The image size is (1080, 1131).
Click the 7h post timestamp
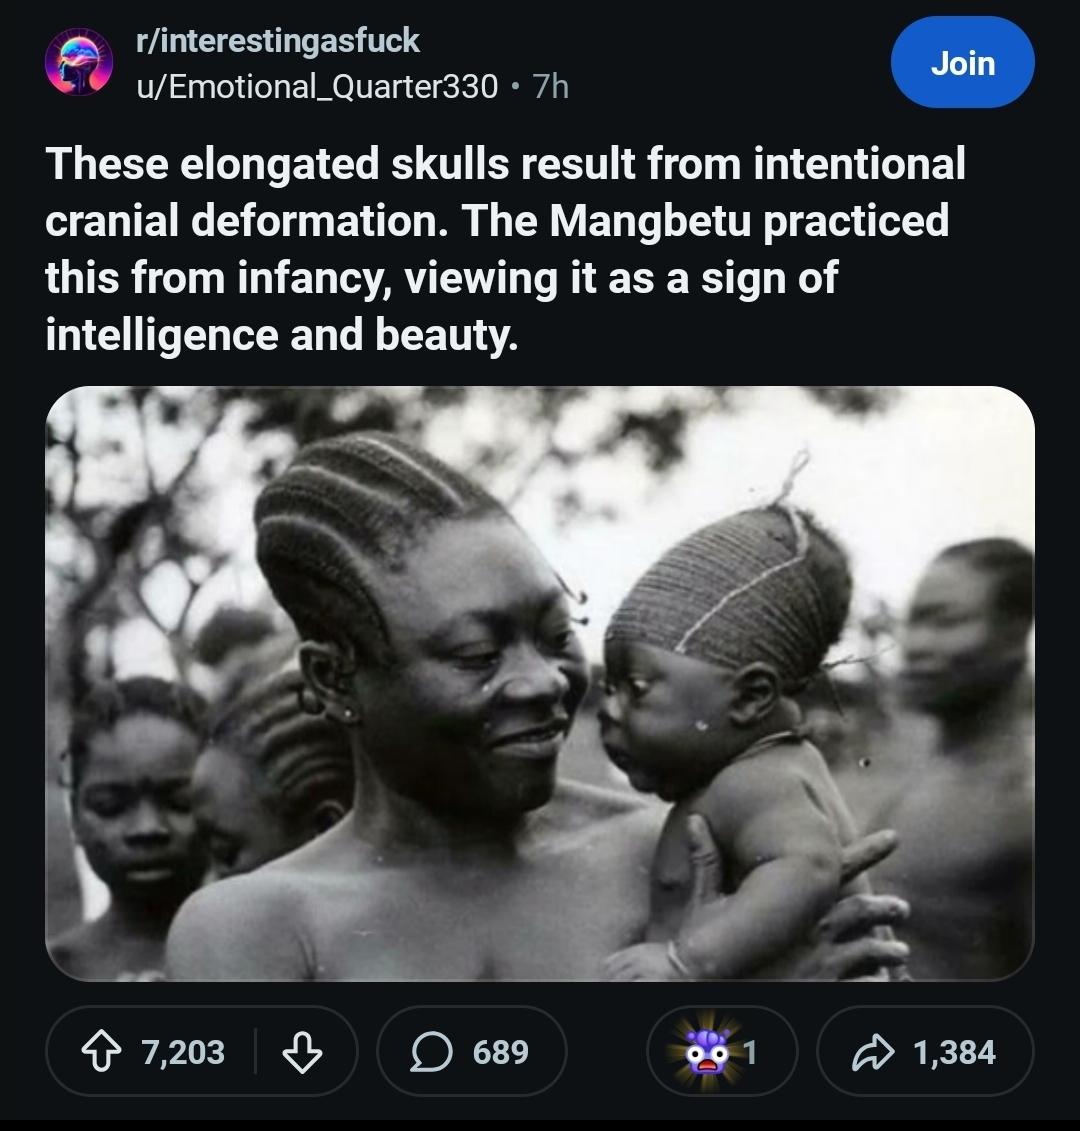551,87
